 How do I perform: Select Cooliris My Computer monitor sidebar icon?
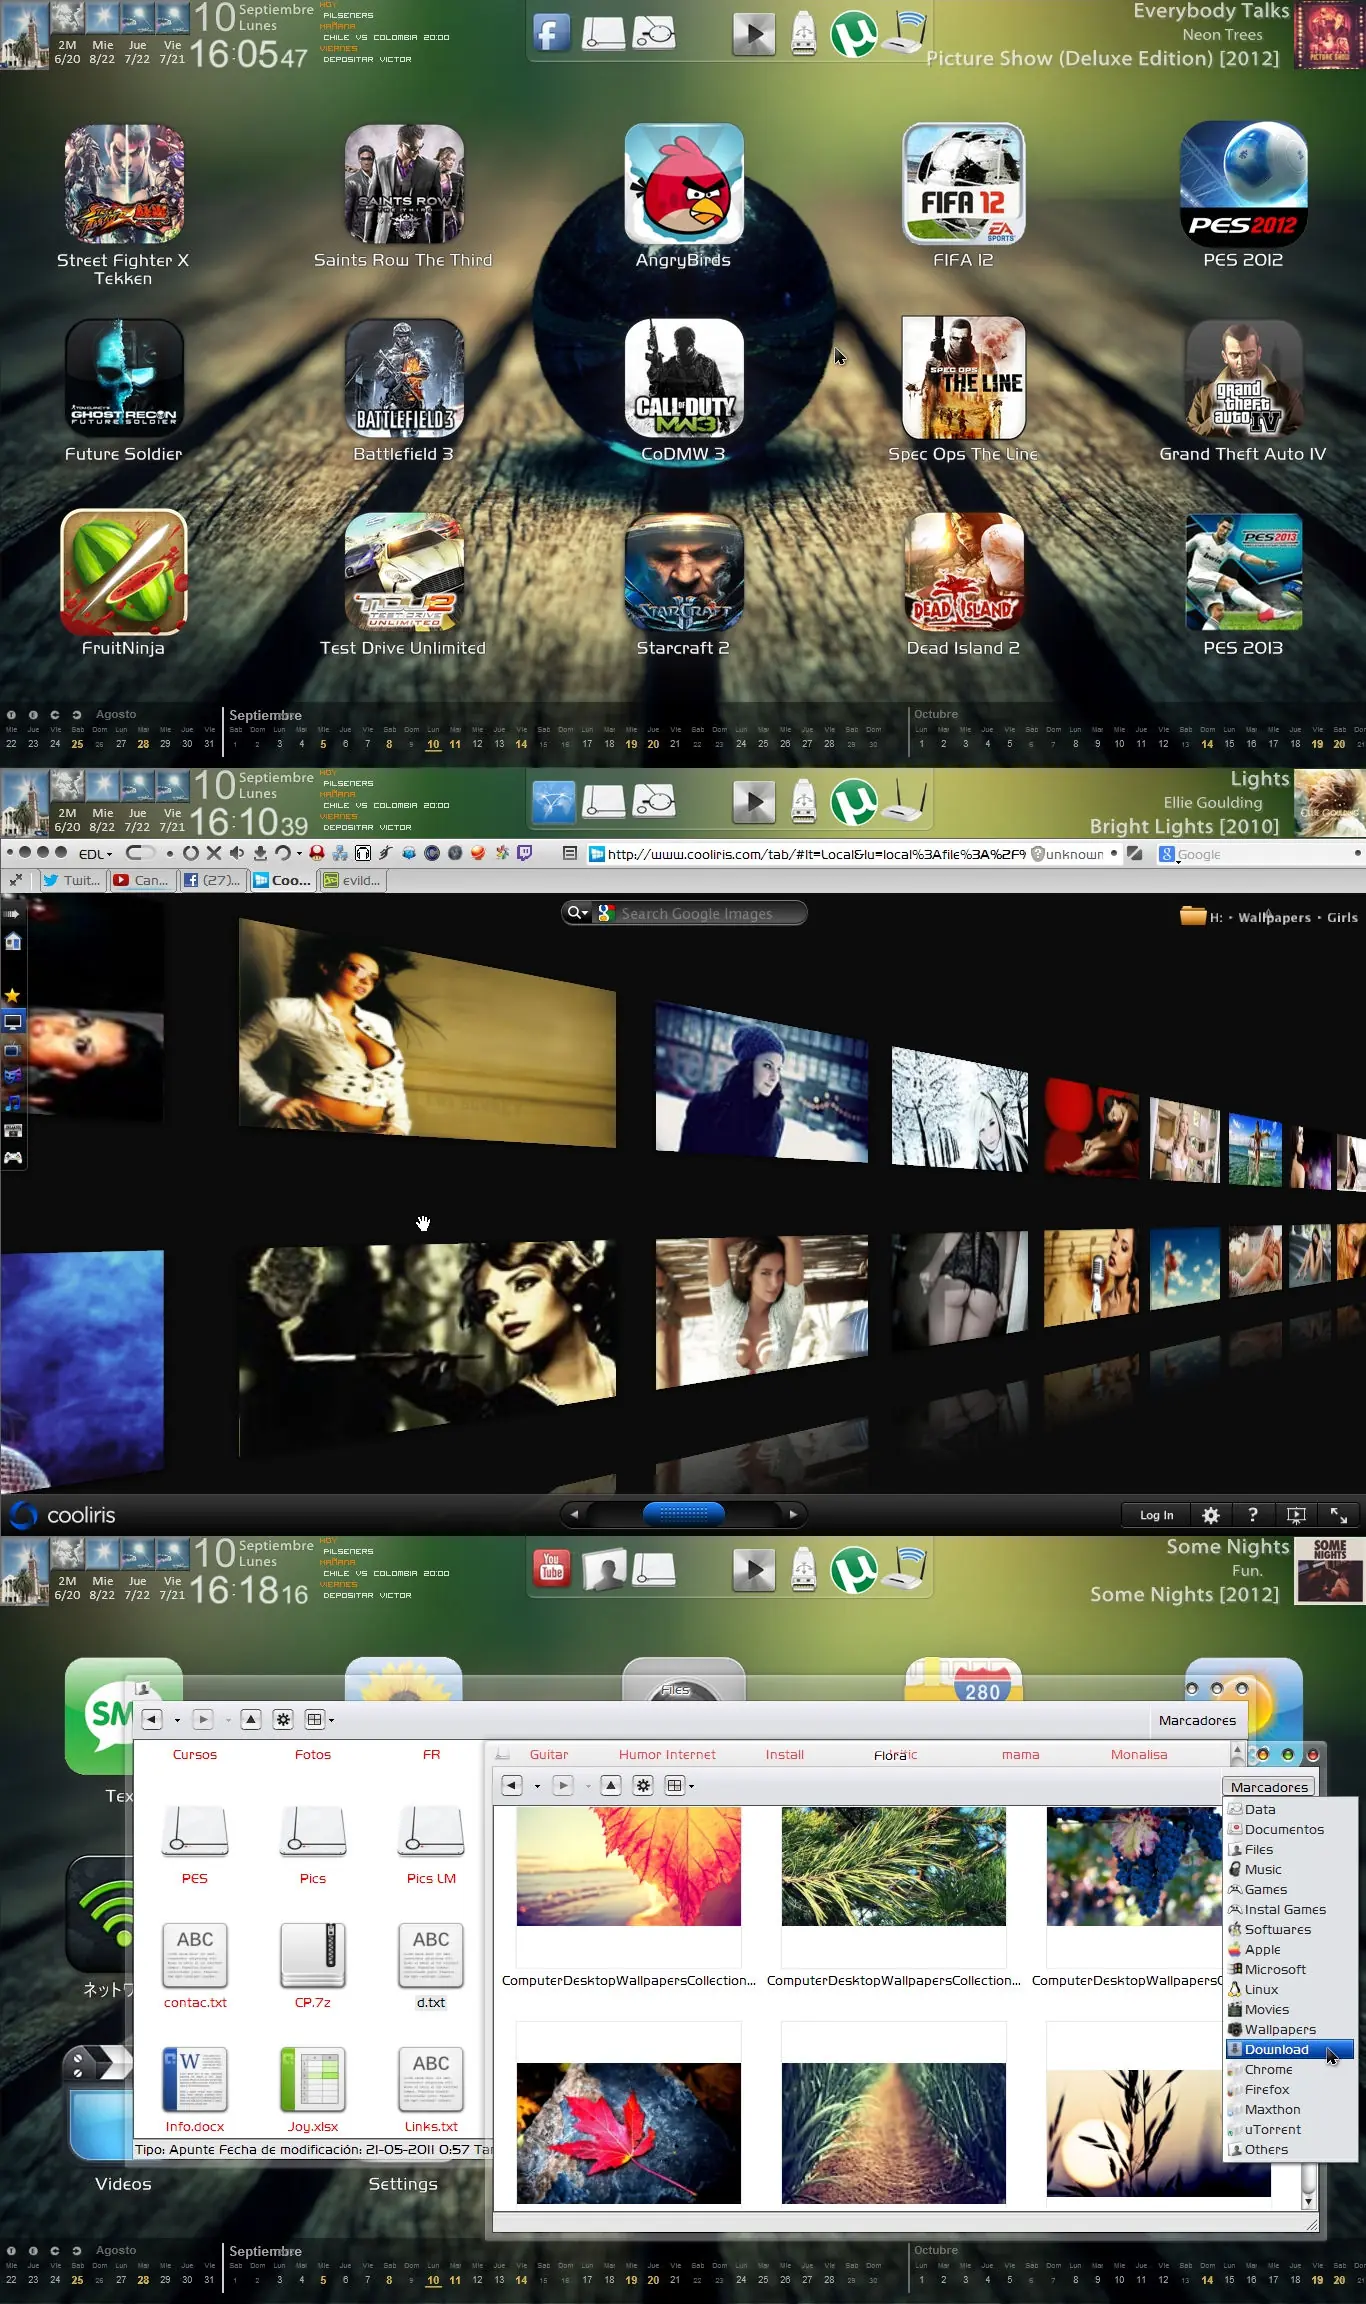point(13,1022)
